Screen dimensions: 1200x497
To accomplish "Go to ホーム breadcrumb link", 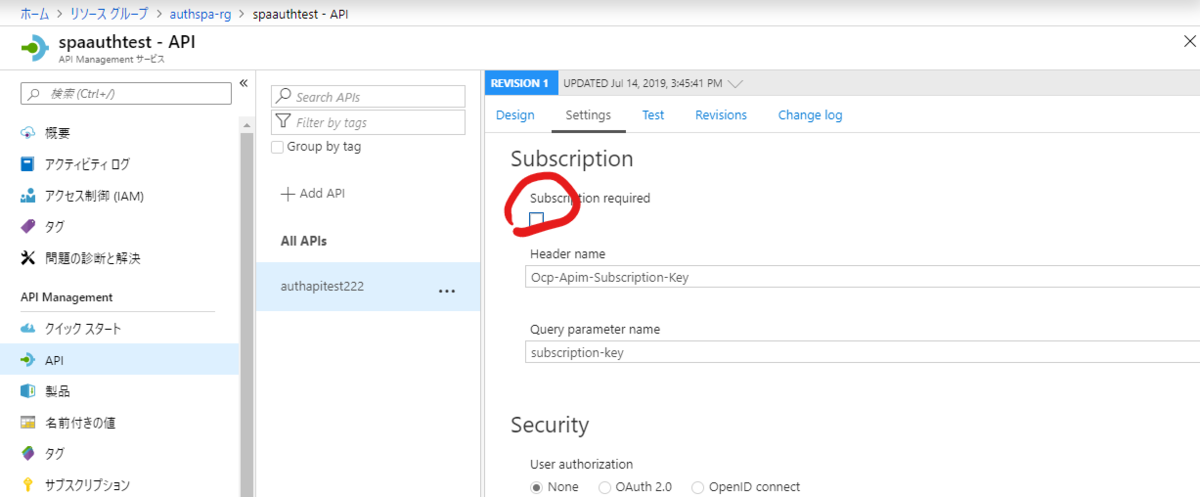I will click(x=35, y=14).
